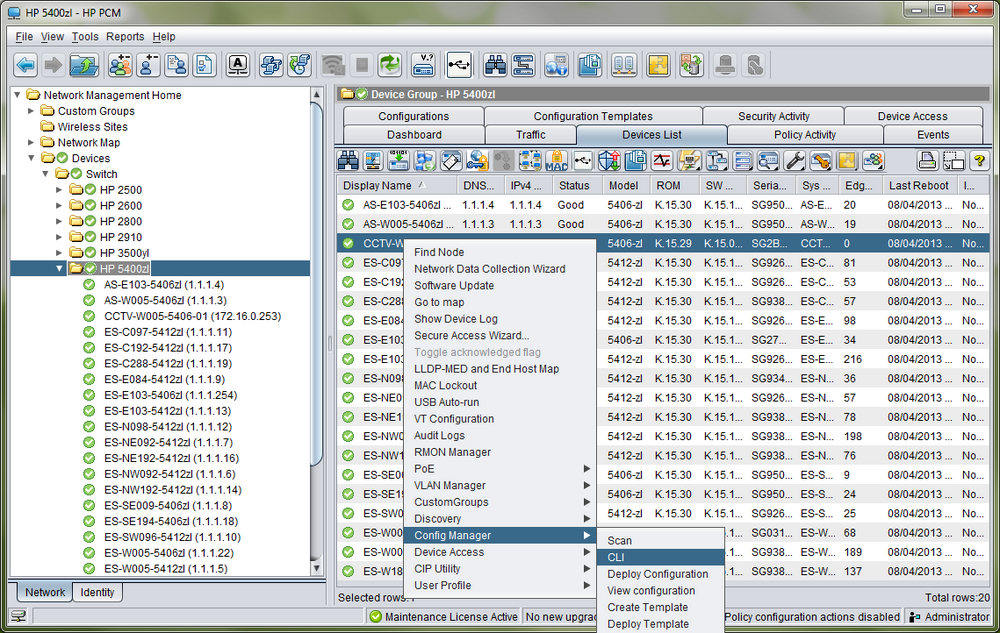Viewport: 1000px width, 633px height.
Task: Click the blue back arrow in main toolbar
Action: [26, 65]
